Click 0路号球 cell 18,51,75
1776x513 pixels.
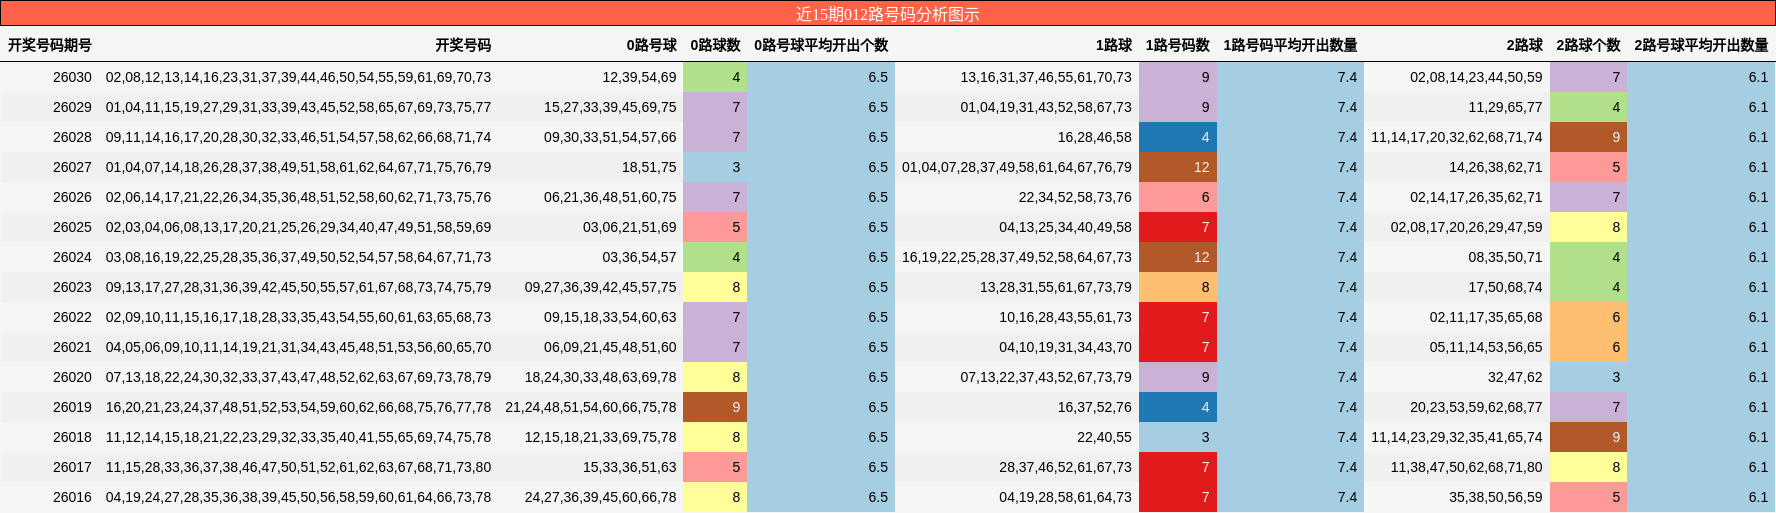(x=649, y=167)
